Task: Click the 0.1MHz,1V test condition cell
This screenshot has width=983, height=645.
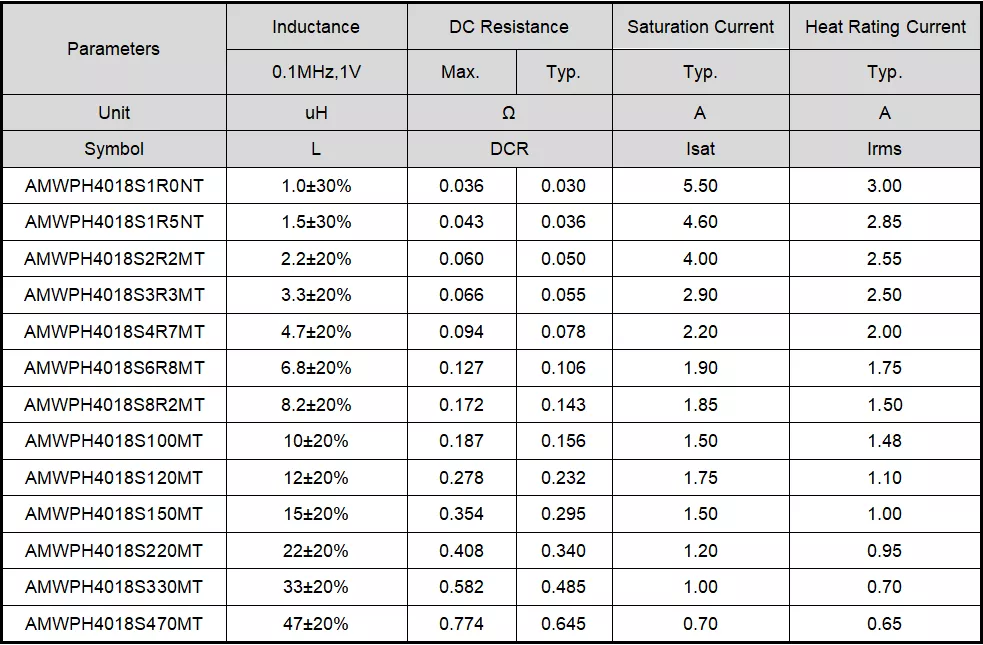Action: [x=316, y=72]
